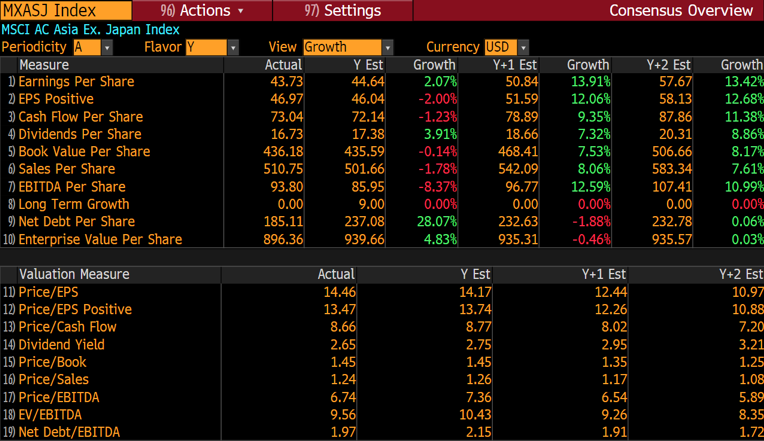764x441 pixels.
Task: Expand the Flavor dropdown arrow
Action: click(x=233, y=48)
